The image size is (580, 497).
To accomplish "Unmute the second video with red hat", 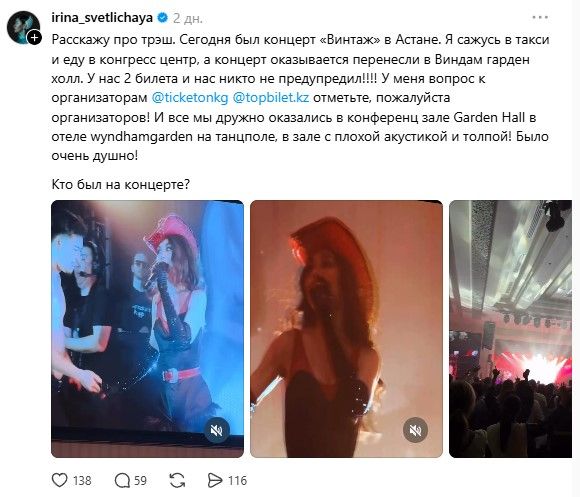I will 415,430.
